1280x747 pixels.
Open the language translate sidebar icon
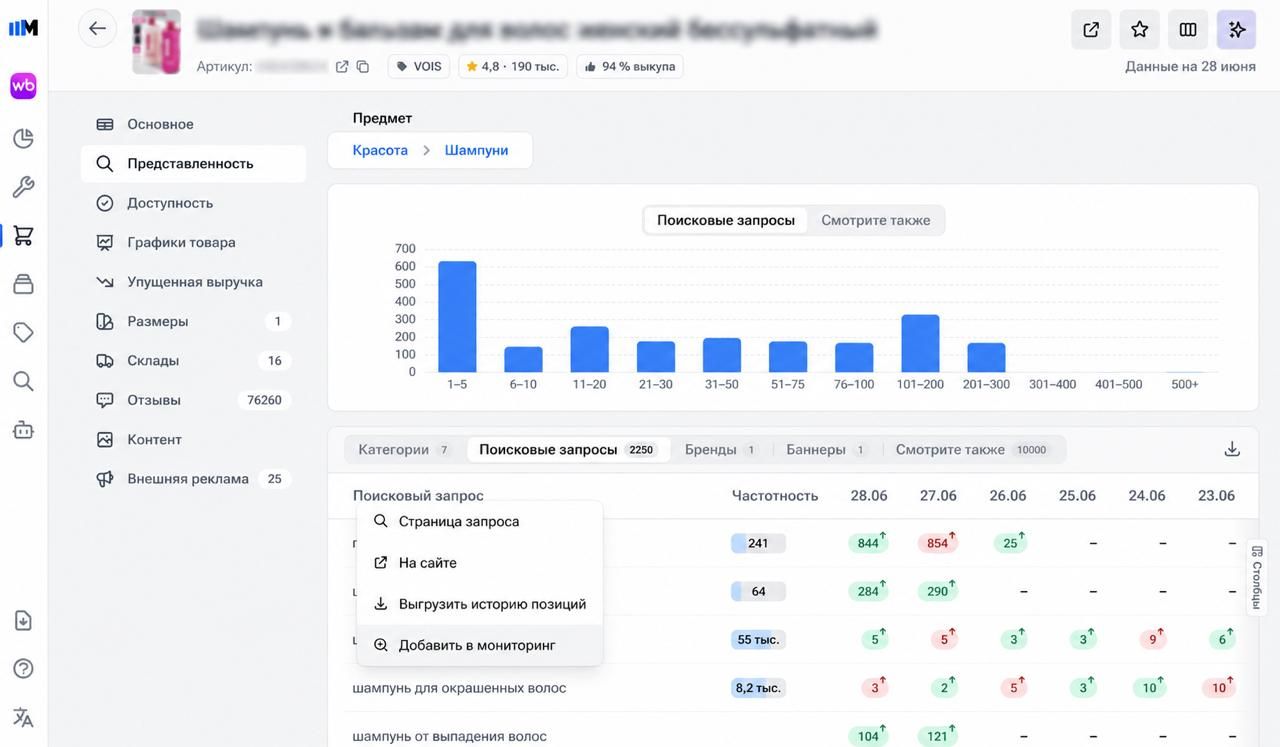(x=23, y=717)
